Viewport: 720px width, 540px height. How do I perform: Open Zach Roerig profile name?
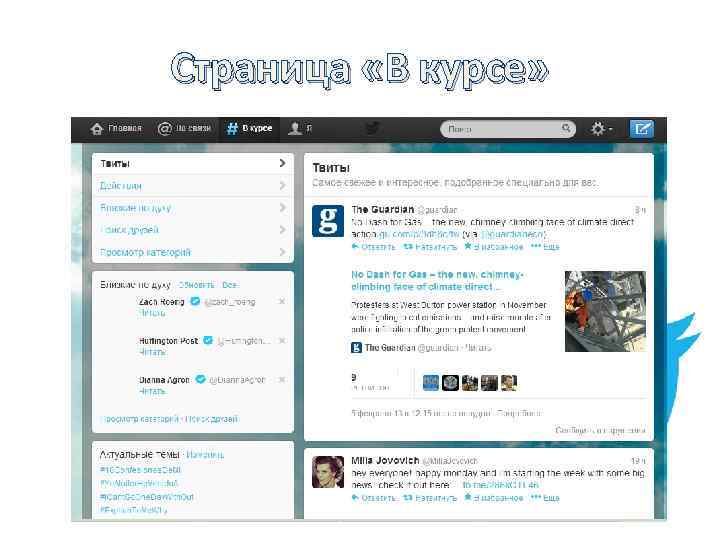tap(161, 302)
